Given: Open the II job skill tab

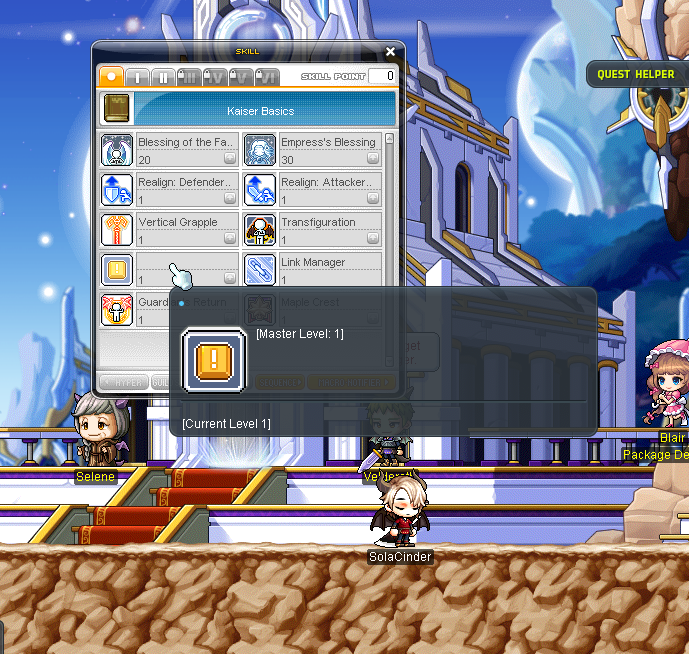Looking at the screenshot, I should pos(163,77).
